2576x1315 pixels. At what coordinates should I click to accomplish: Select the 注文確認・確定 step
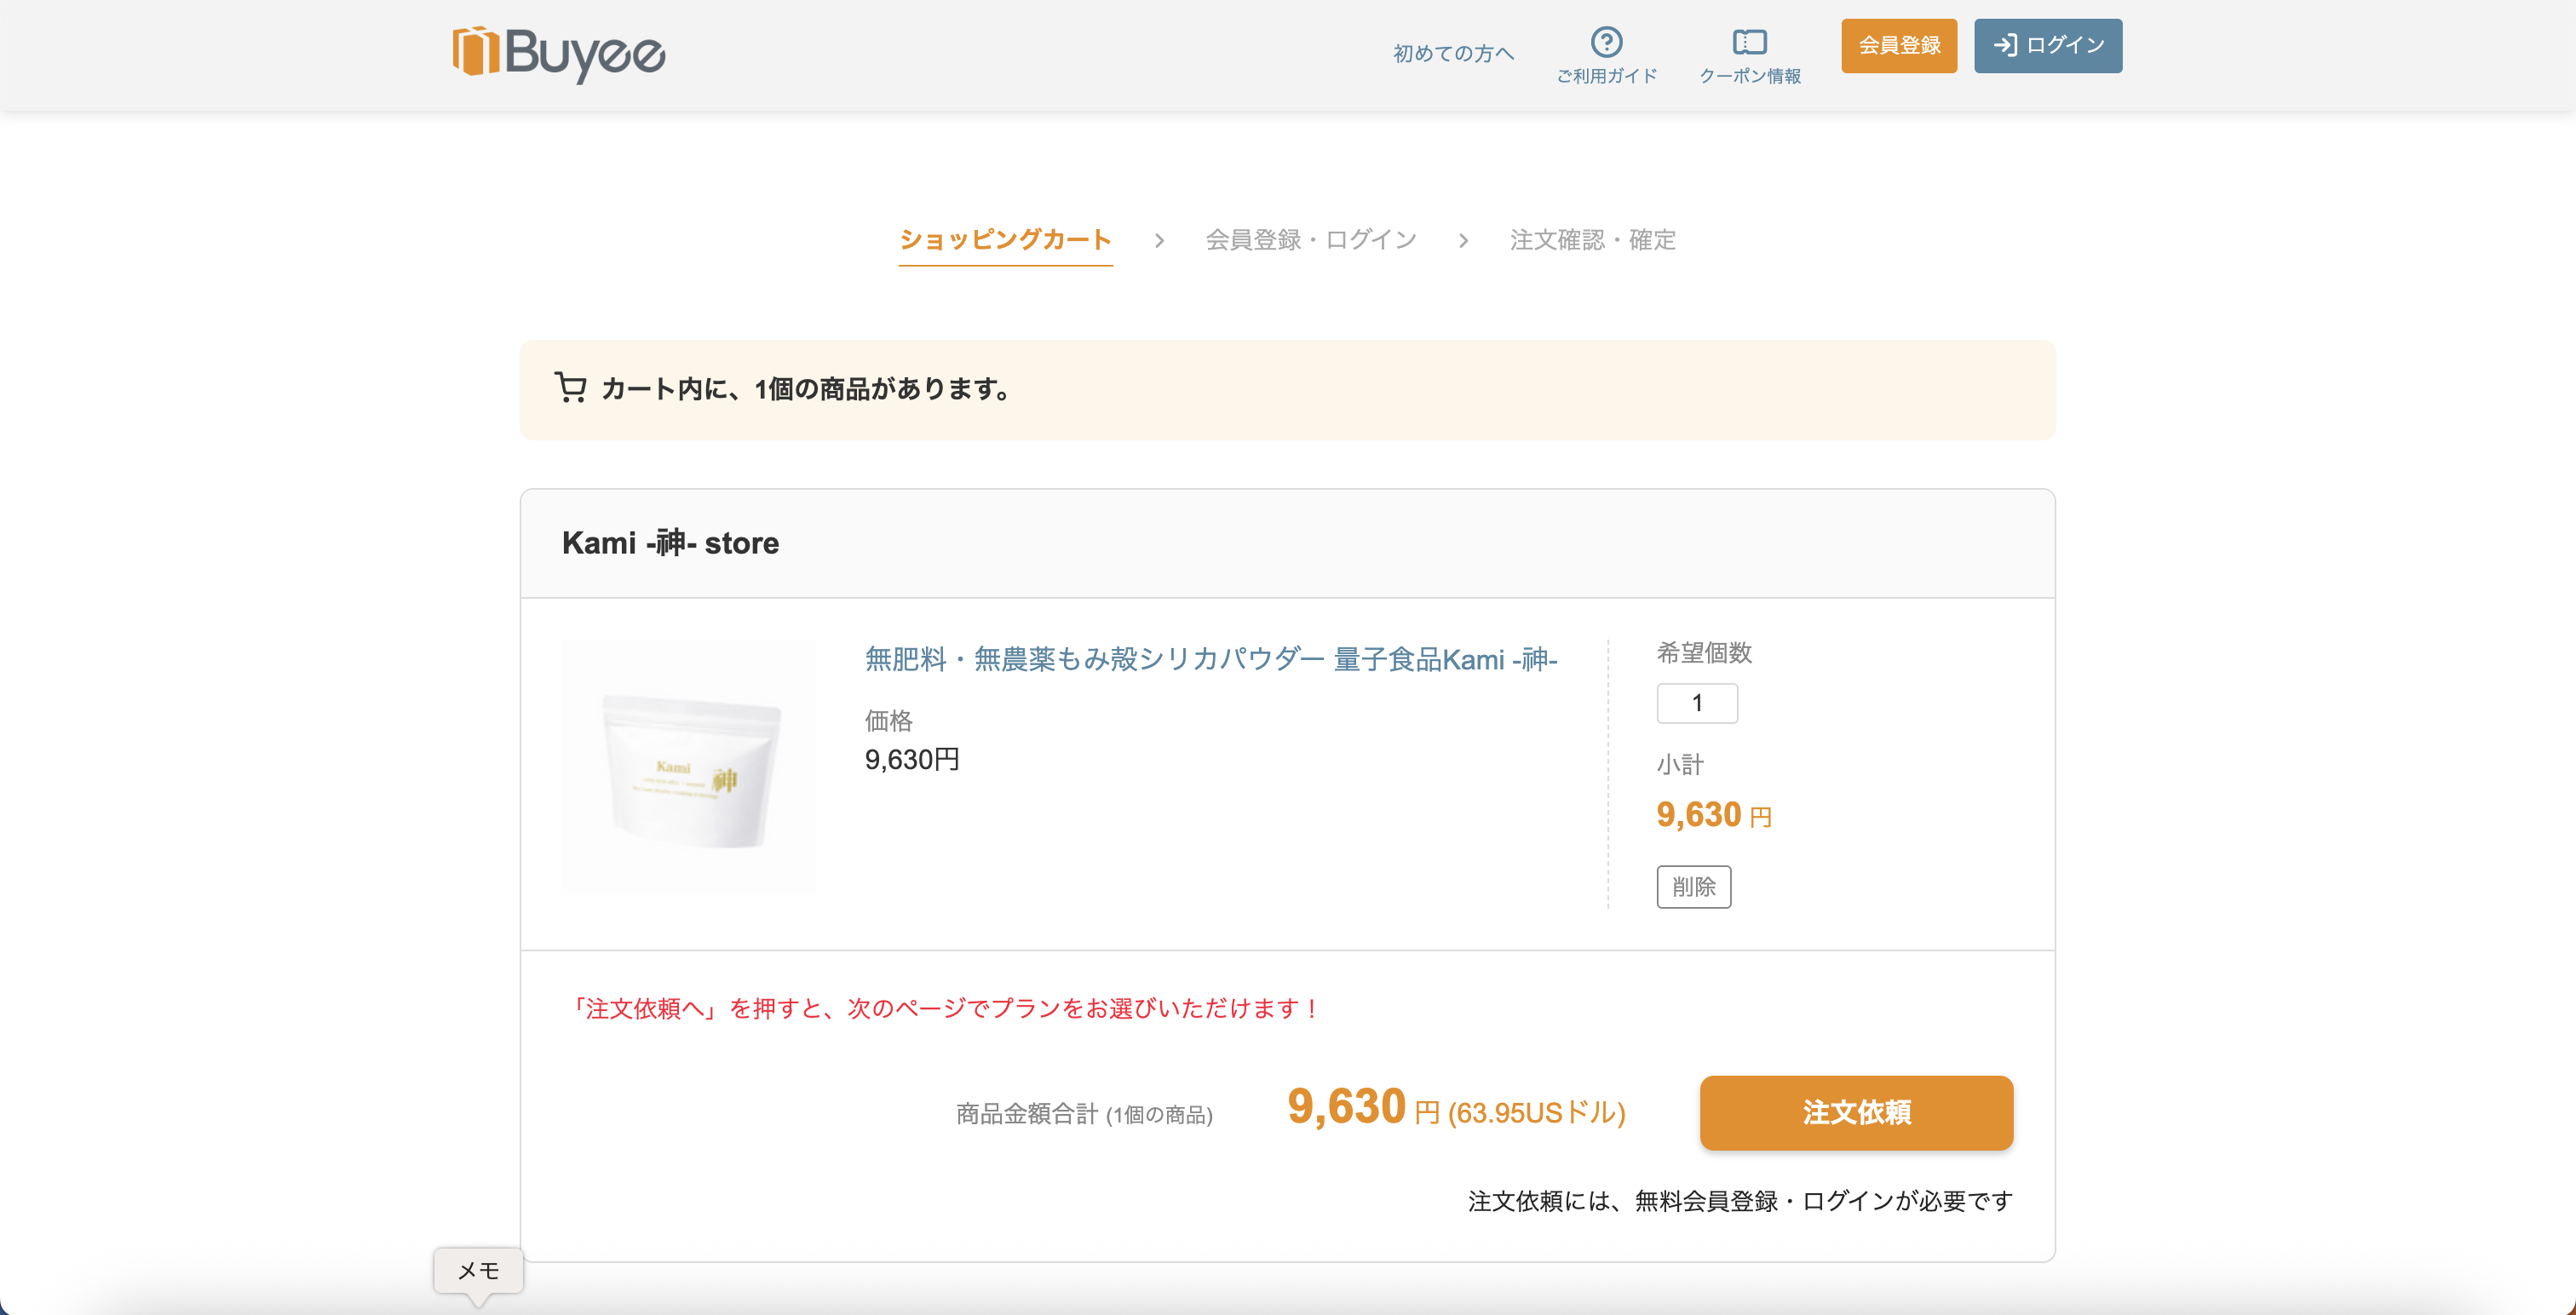pos(1592,240)
